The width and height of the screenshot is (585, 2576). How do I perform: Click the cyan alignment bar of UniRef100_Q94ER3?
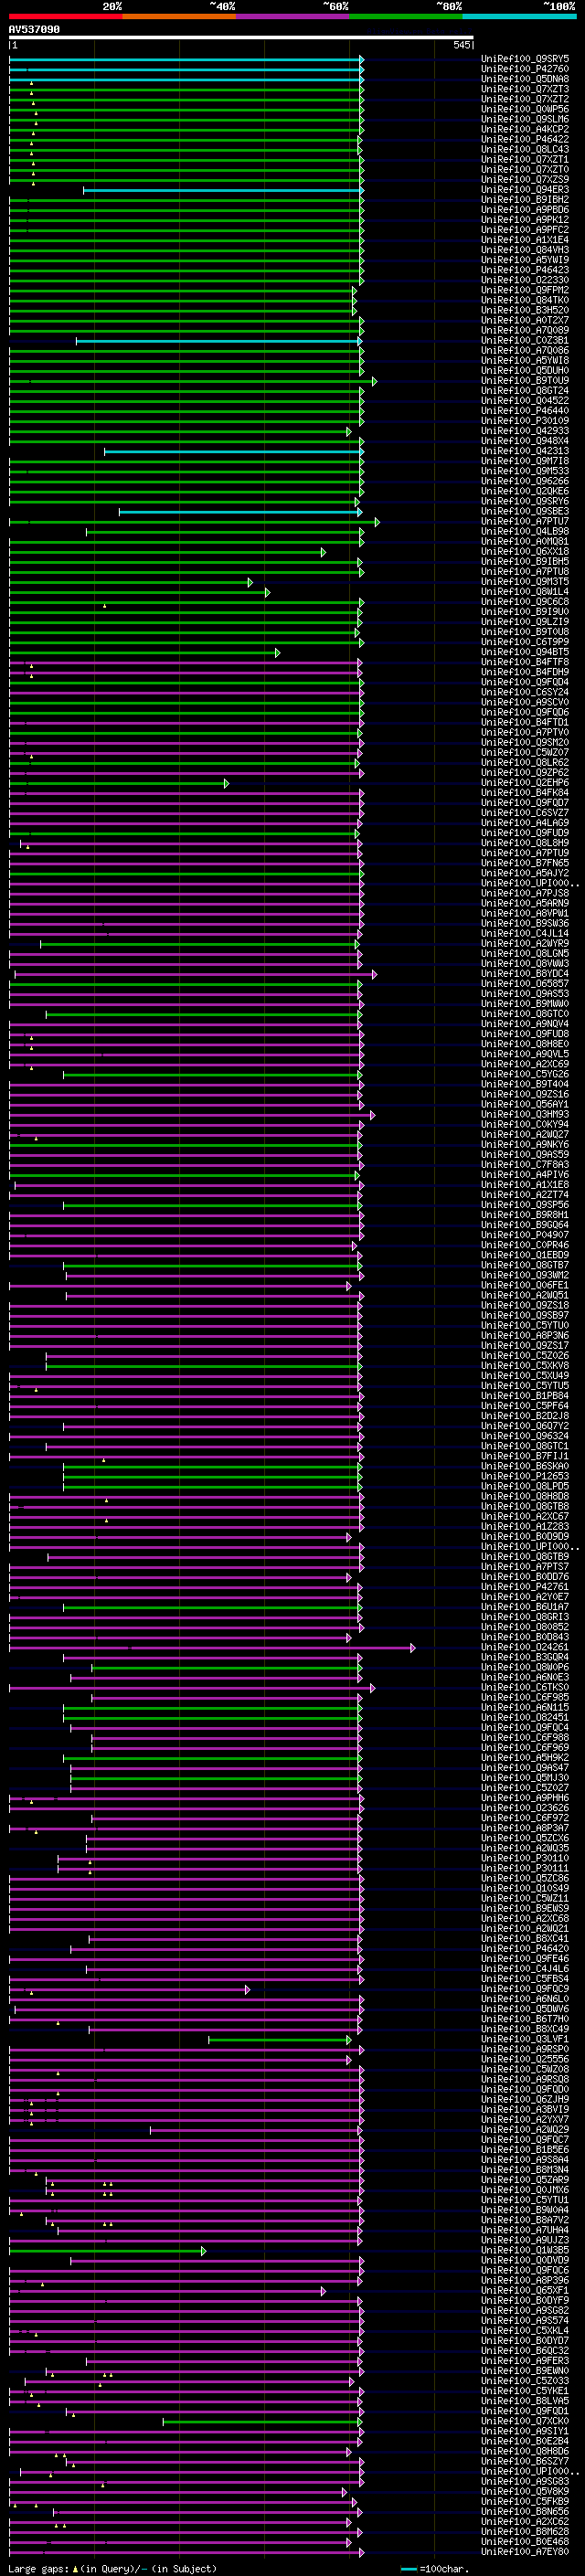tap(222, 190)
